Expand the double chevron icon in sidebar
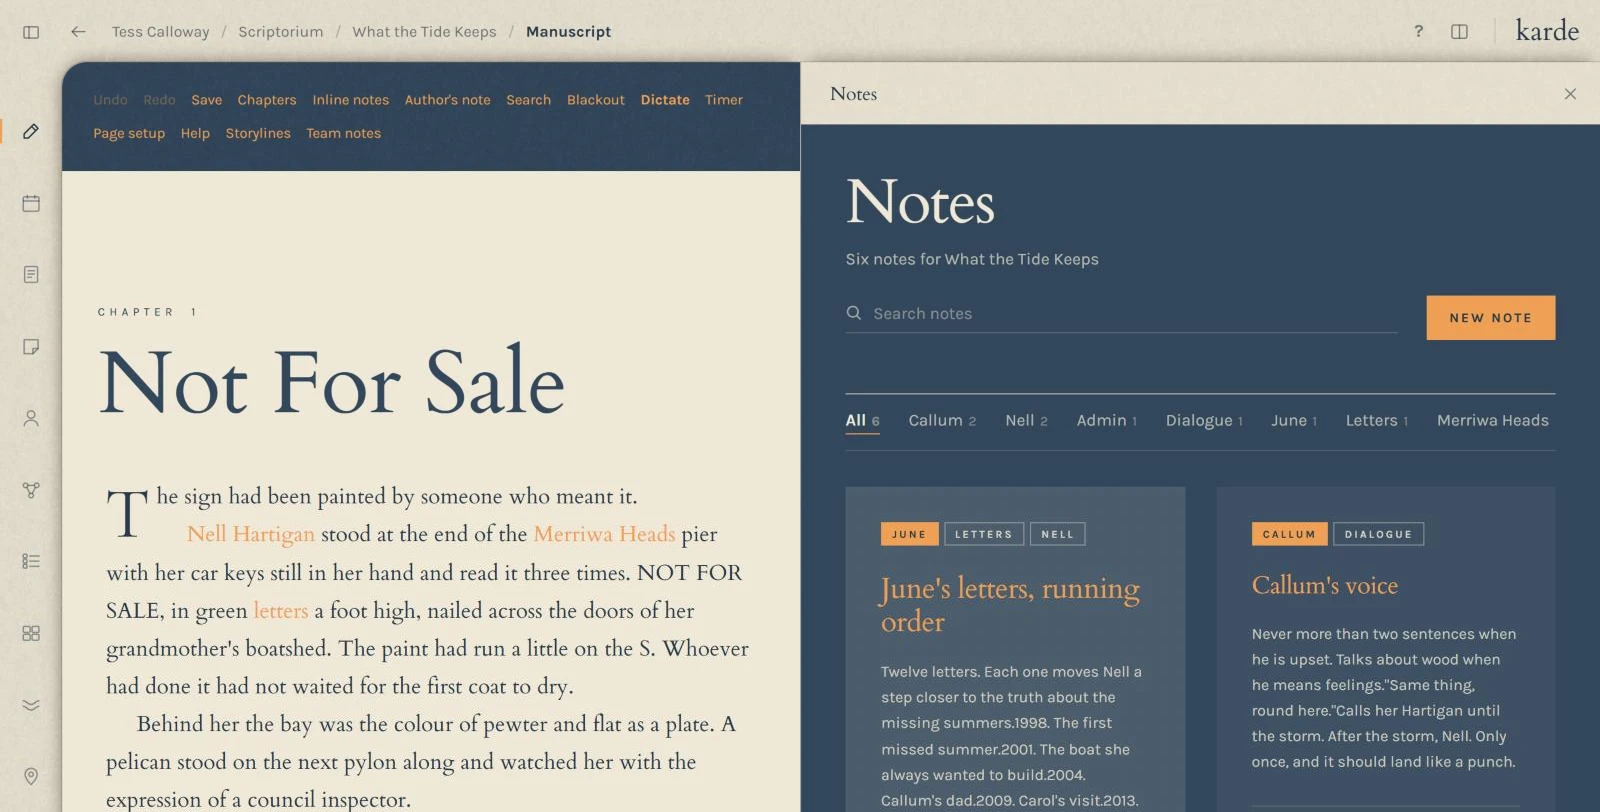The image size is (1600, 812). click(x=31, y=705)
